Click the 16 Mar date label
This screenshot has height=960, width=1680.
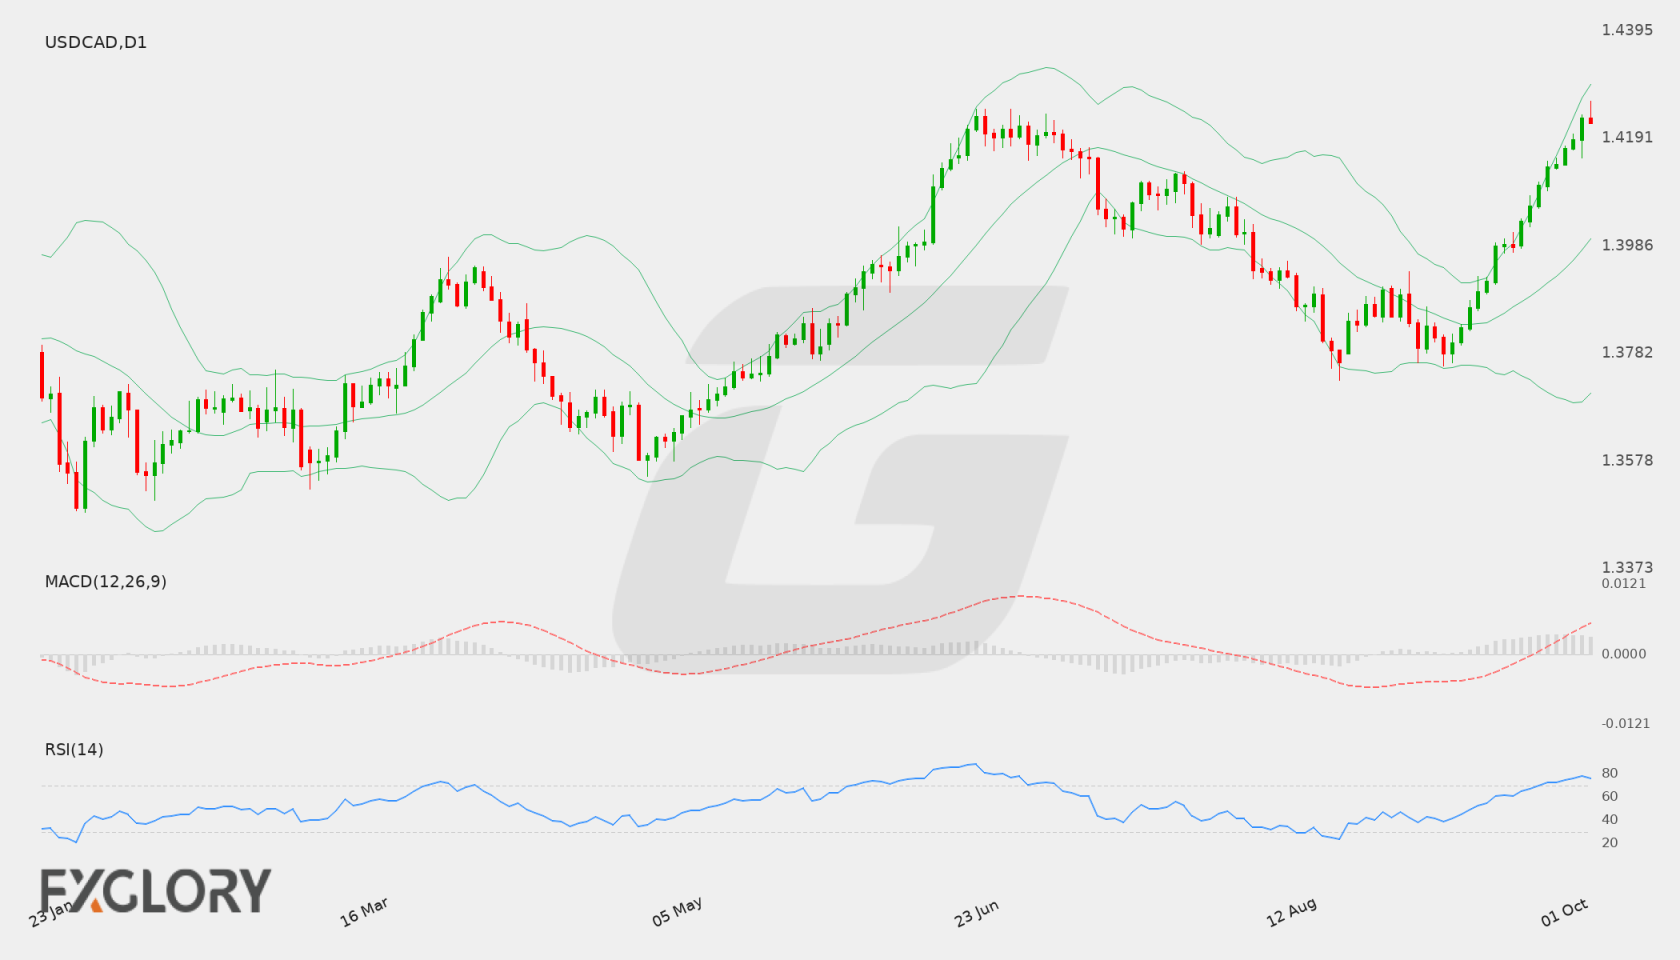pos(364,912)
